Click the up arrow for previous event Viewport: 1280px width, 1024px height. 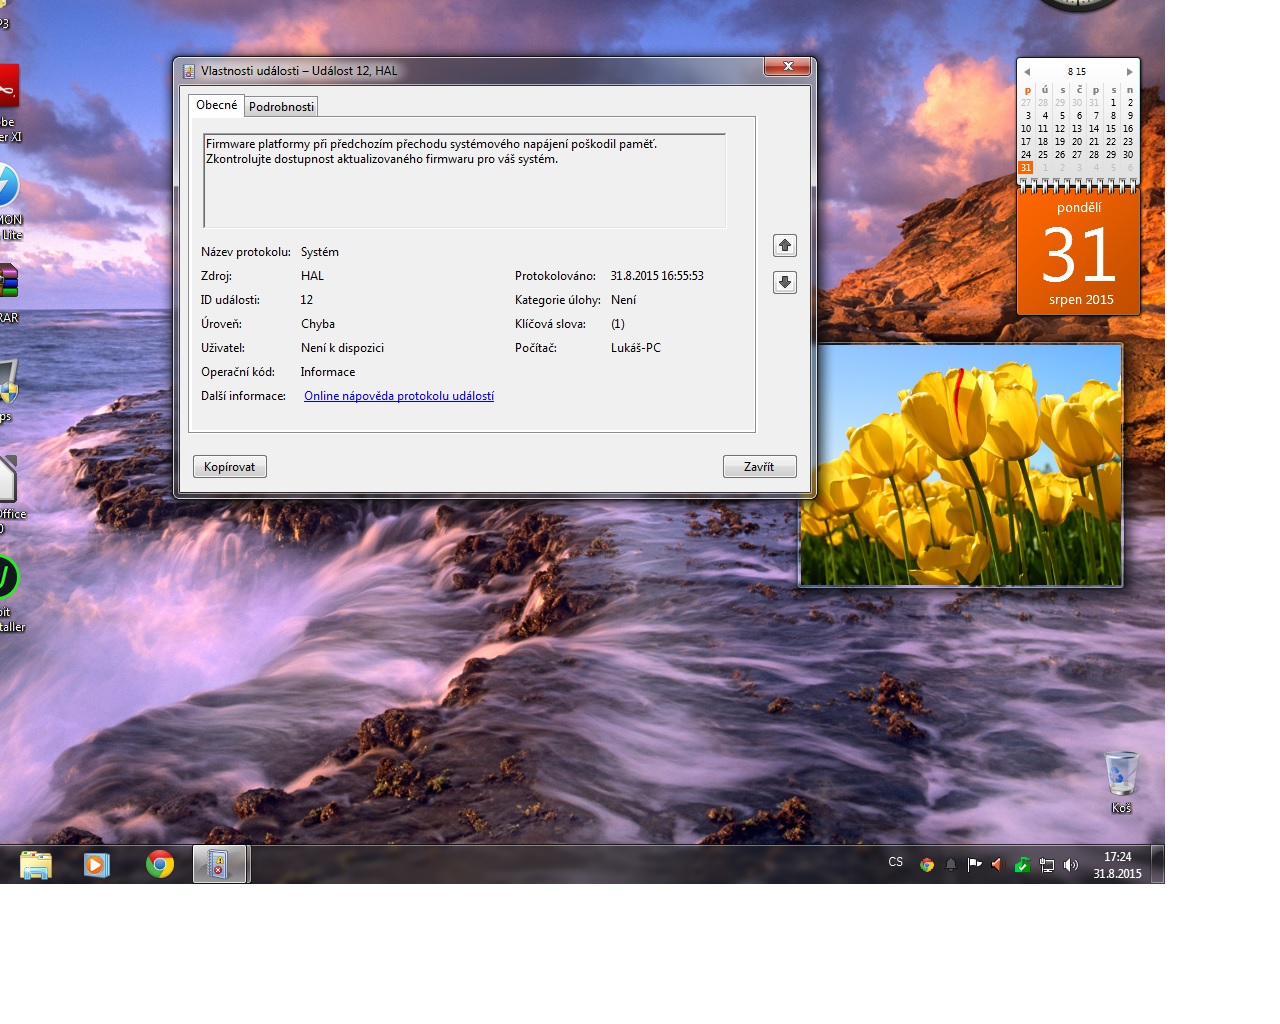(x=785, y=245)
